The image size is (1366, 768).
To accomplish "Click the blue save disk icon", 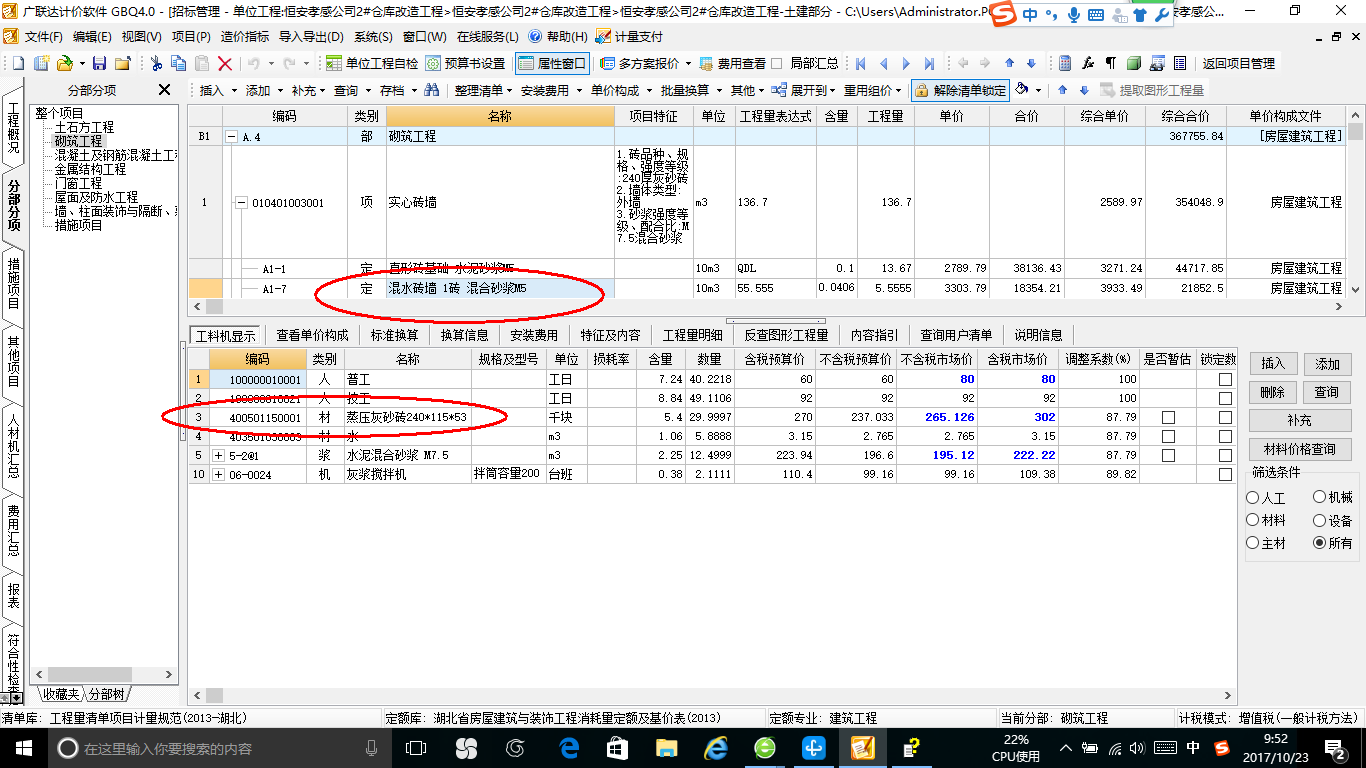I will (x=99, y=63).
